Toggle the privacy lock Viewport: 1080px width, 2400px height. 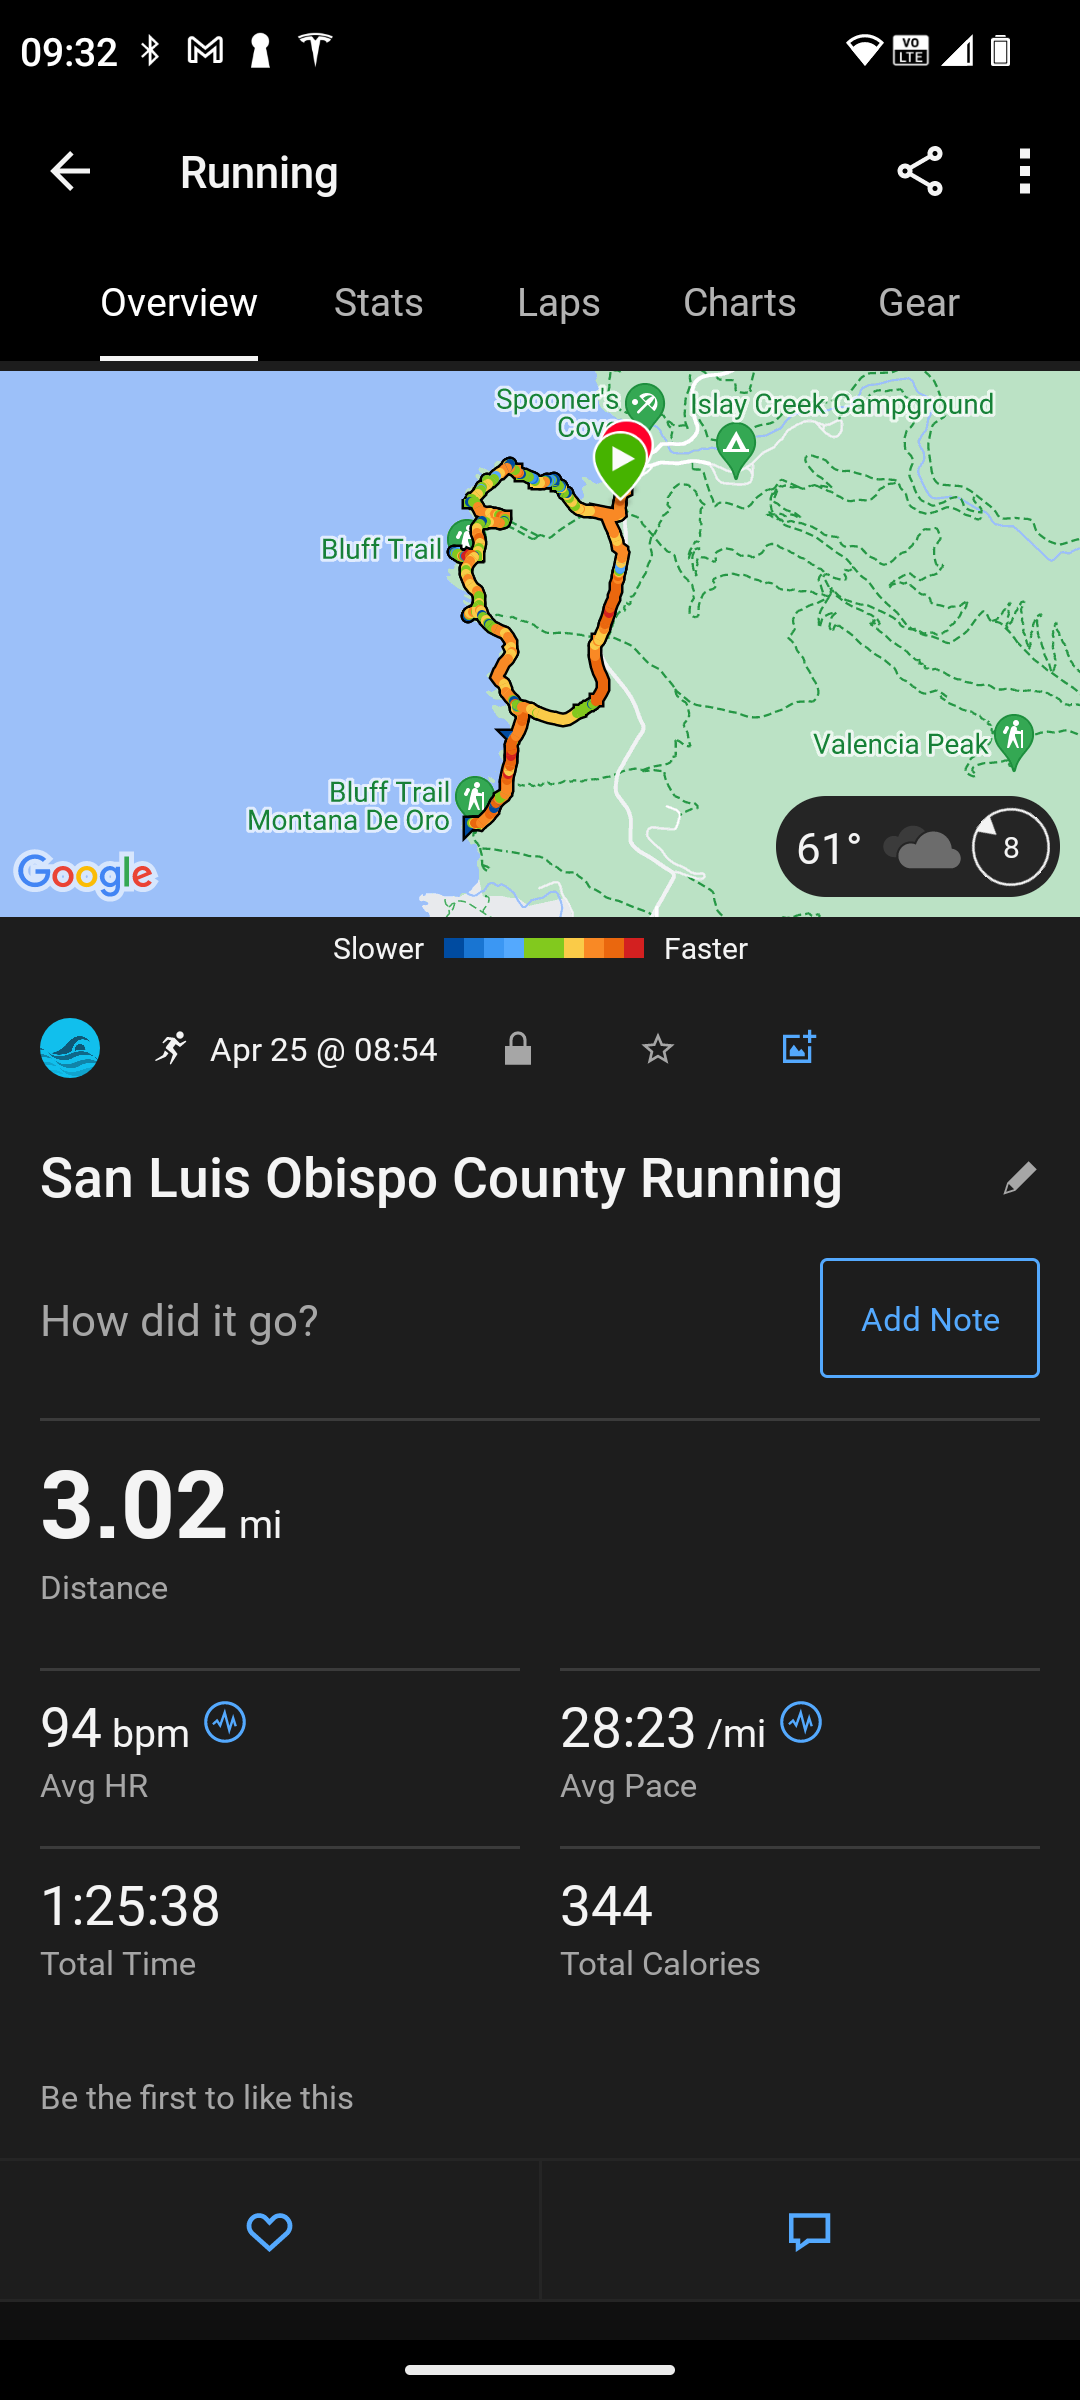click(518, 1049)
